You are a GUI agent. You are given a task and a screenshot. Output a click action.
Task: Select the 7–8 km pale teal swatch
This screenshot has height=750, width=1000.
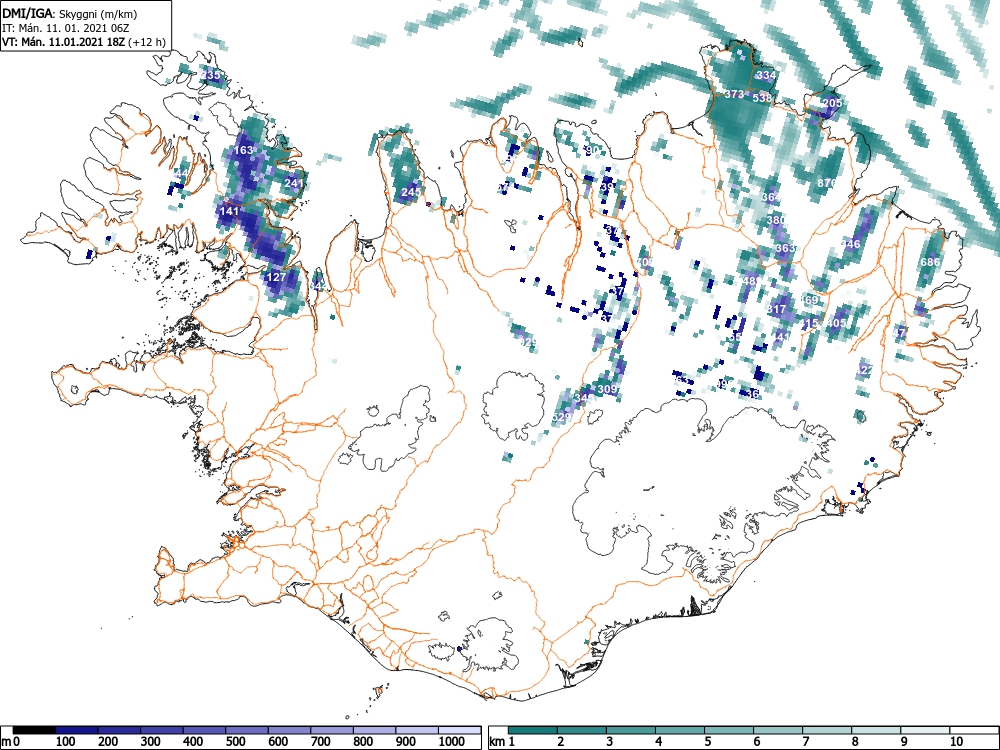click(827, 729)
